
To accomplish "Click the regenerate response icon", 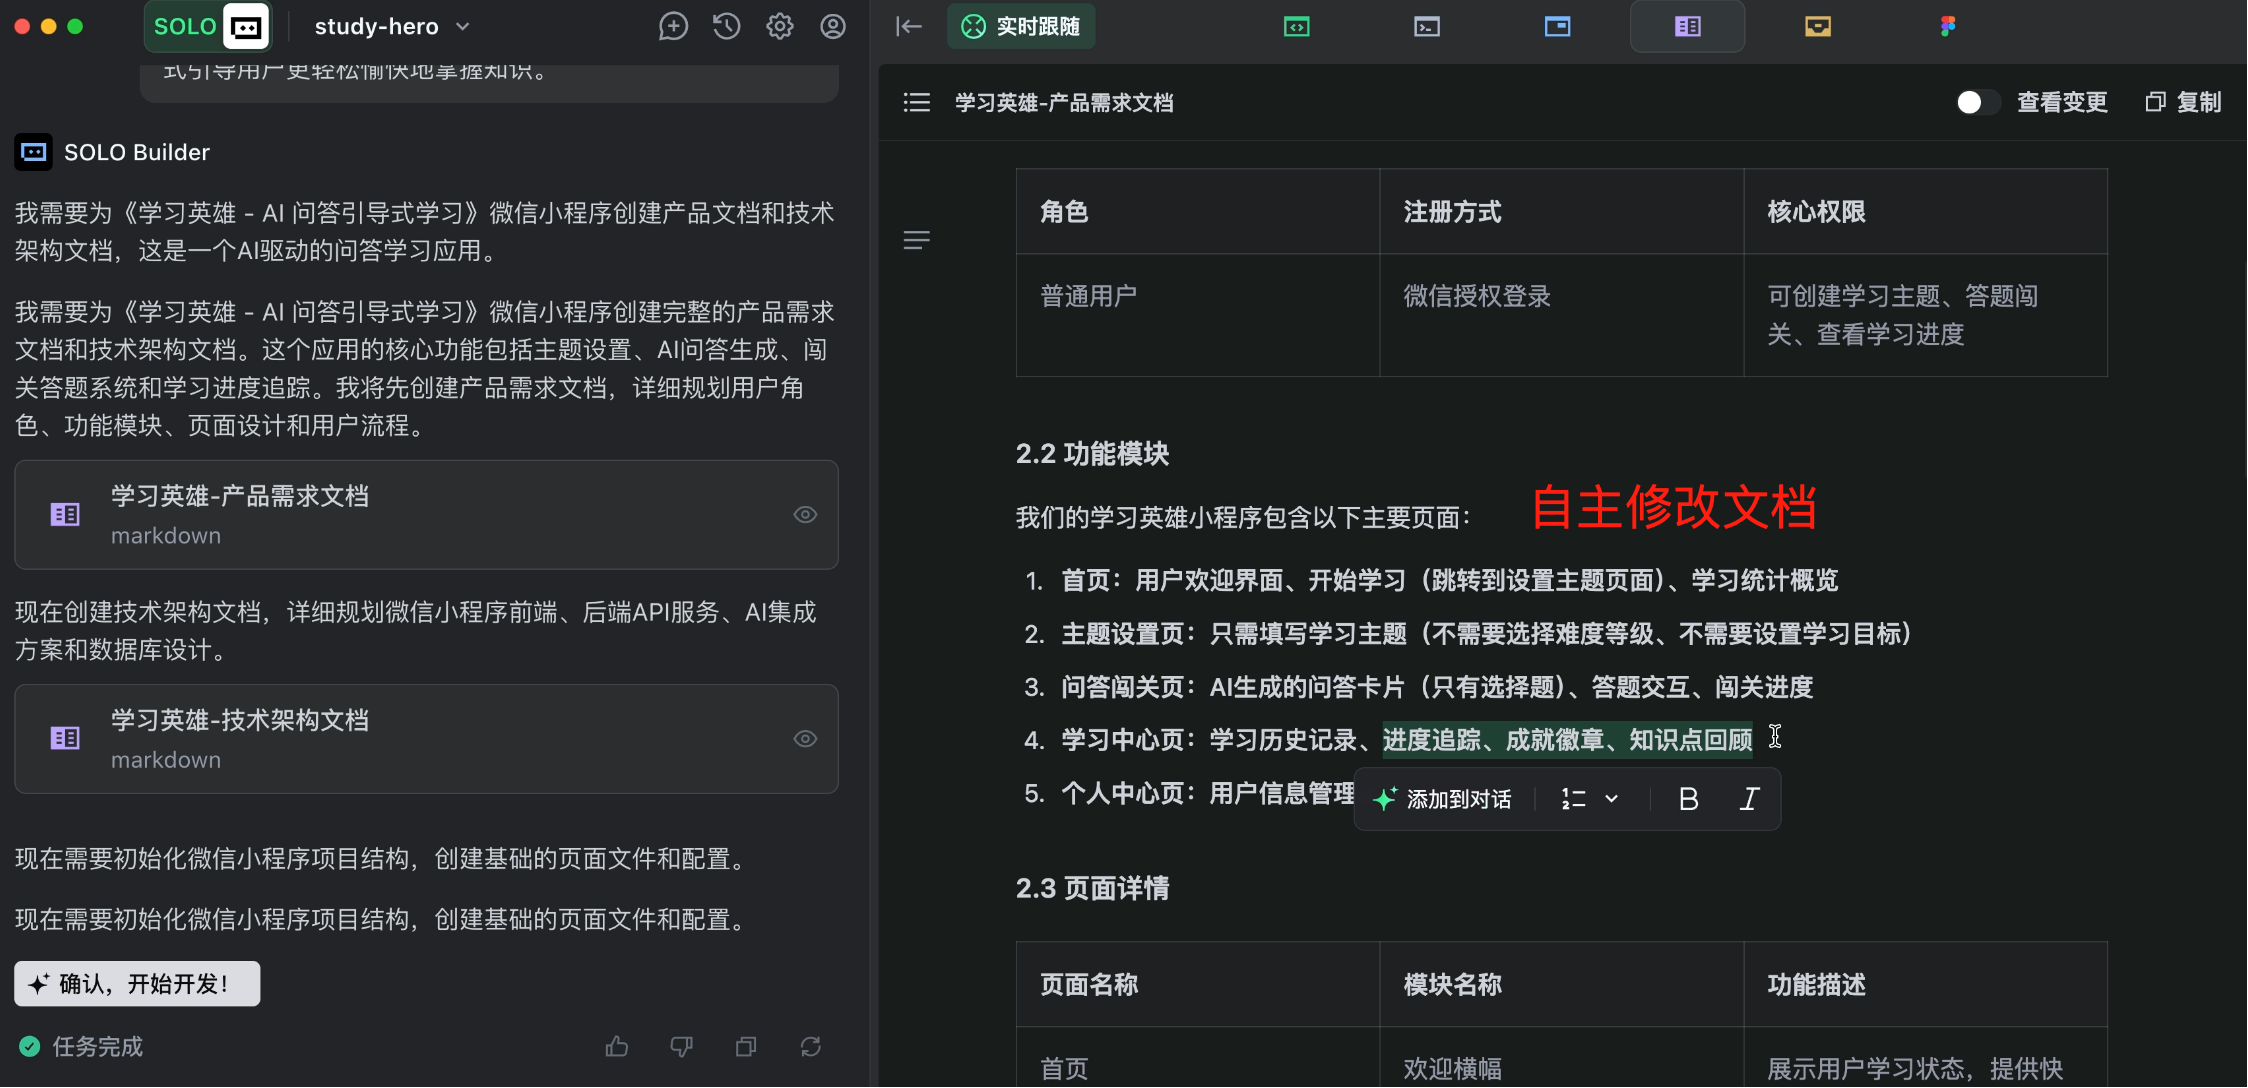I will (x=811, y=1047).
